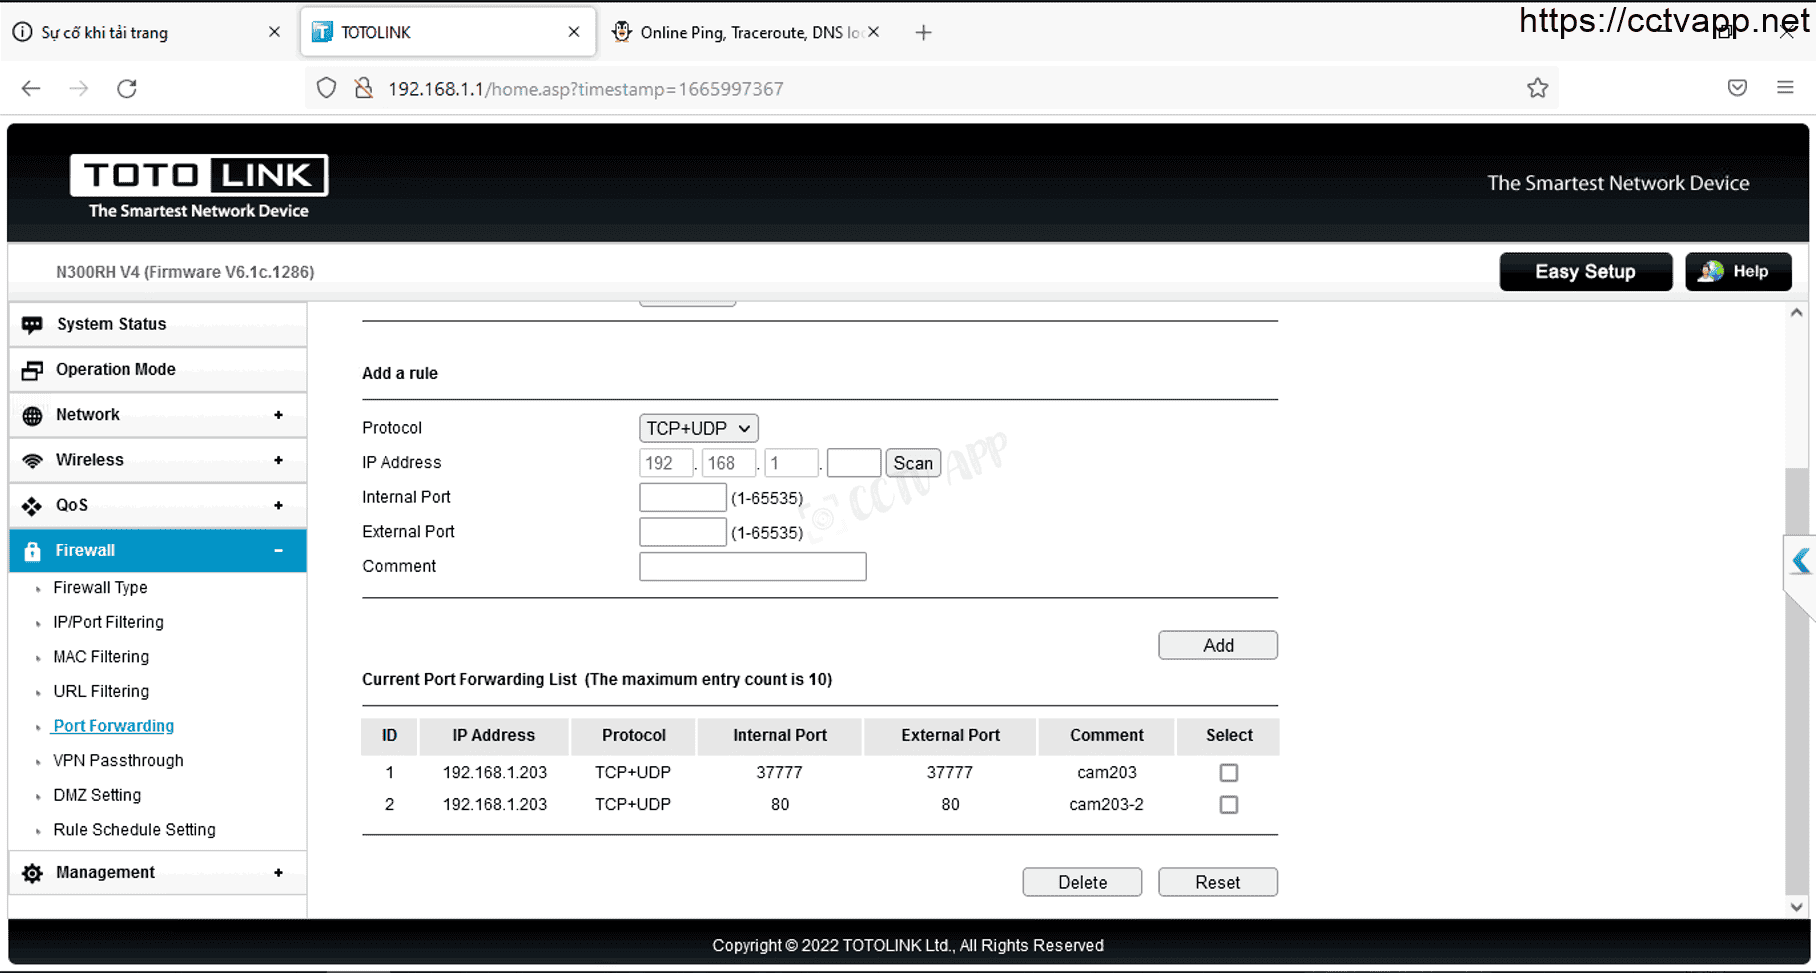Click the System Status sidebar icon
The height and width of the screenshot is (973, 1816).
tap(32, 325)
